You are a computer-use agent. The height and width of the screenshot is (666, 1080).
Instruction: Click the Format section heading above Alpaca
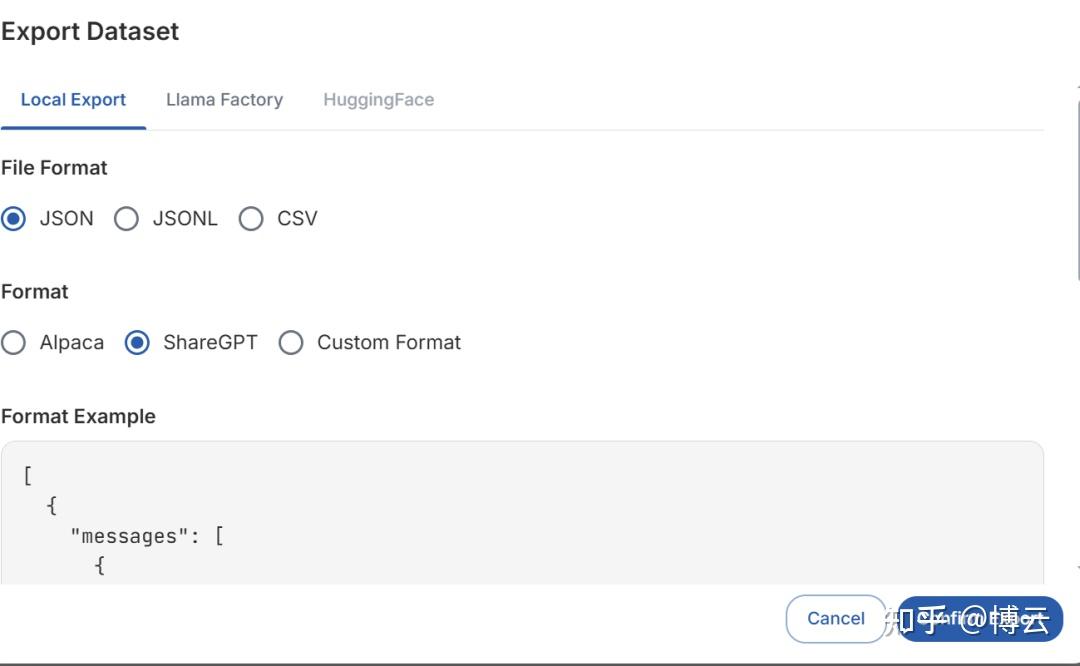coord(35,292)
